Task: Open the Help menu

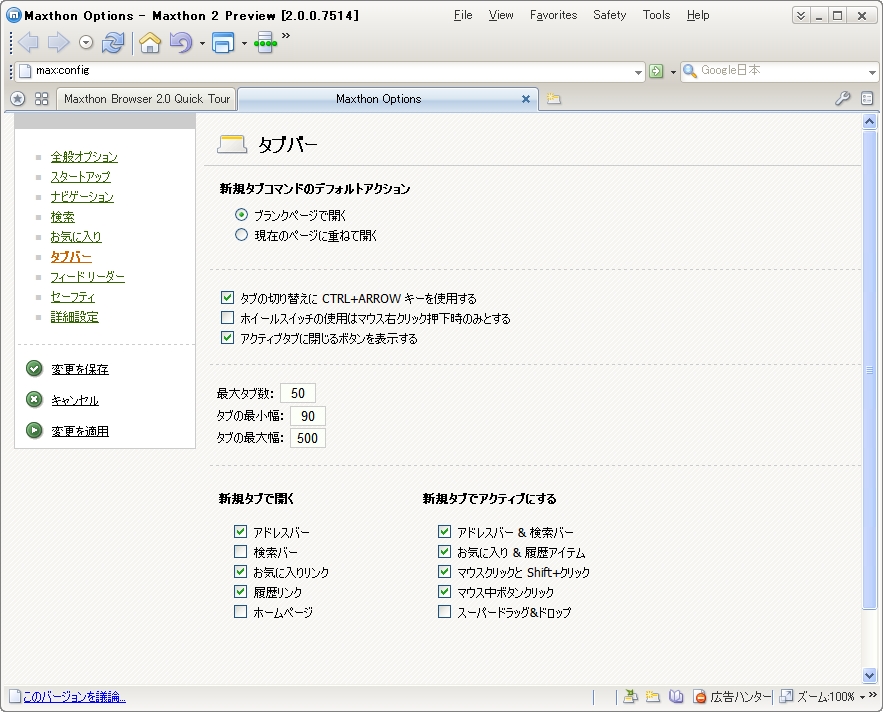Action: (x=698, y=15)
